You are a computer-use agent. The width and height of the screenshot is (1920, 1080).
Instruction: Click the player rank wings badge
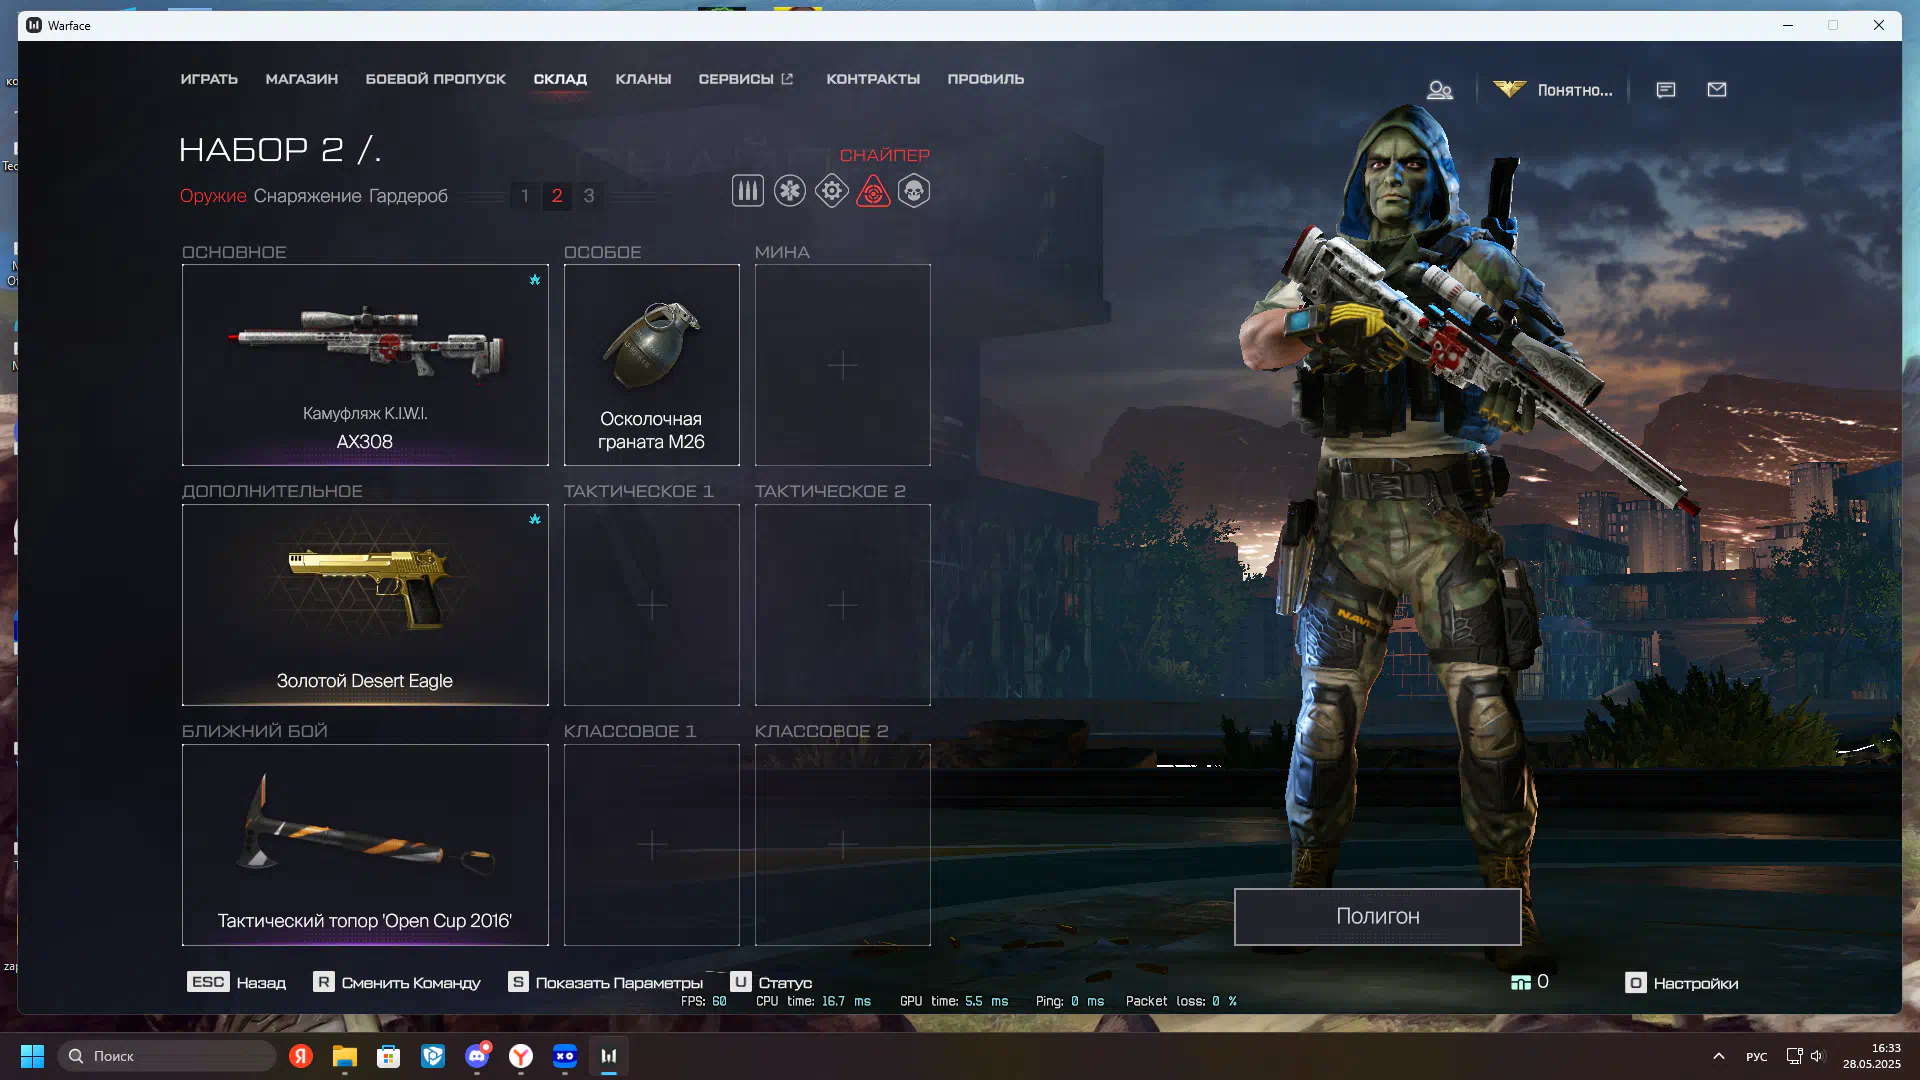coord(1509,89)
